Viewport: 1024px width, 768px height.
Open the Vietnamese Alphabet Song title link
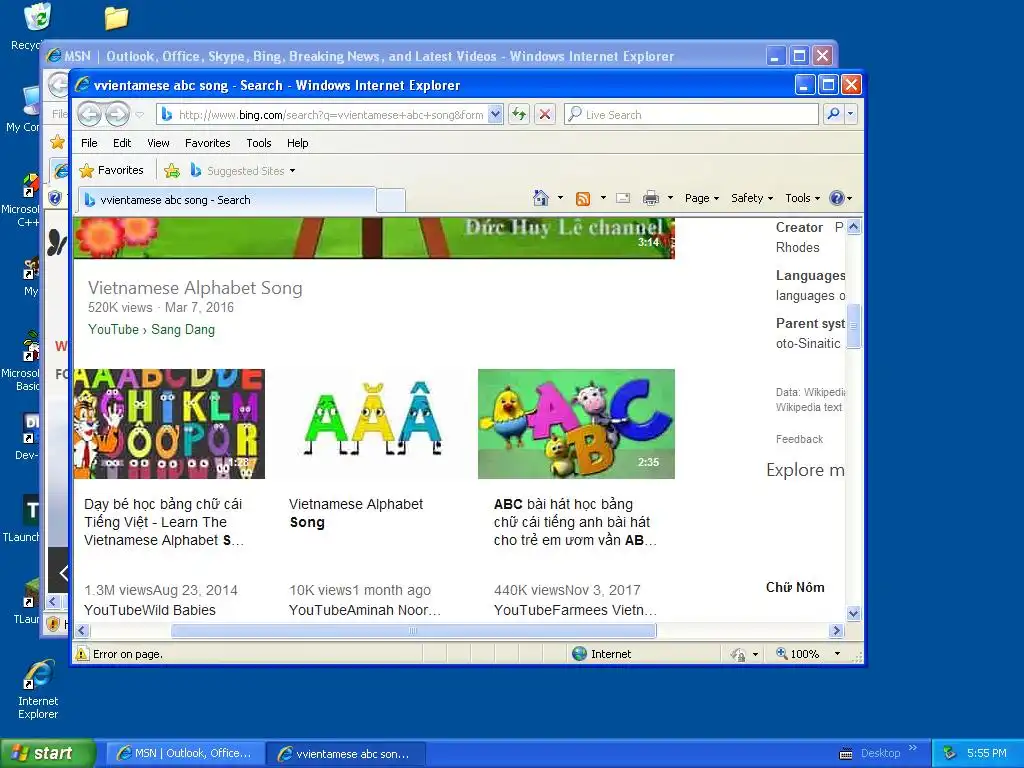(195, 288)
